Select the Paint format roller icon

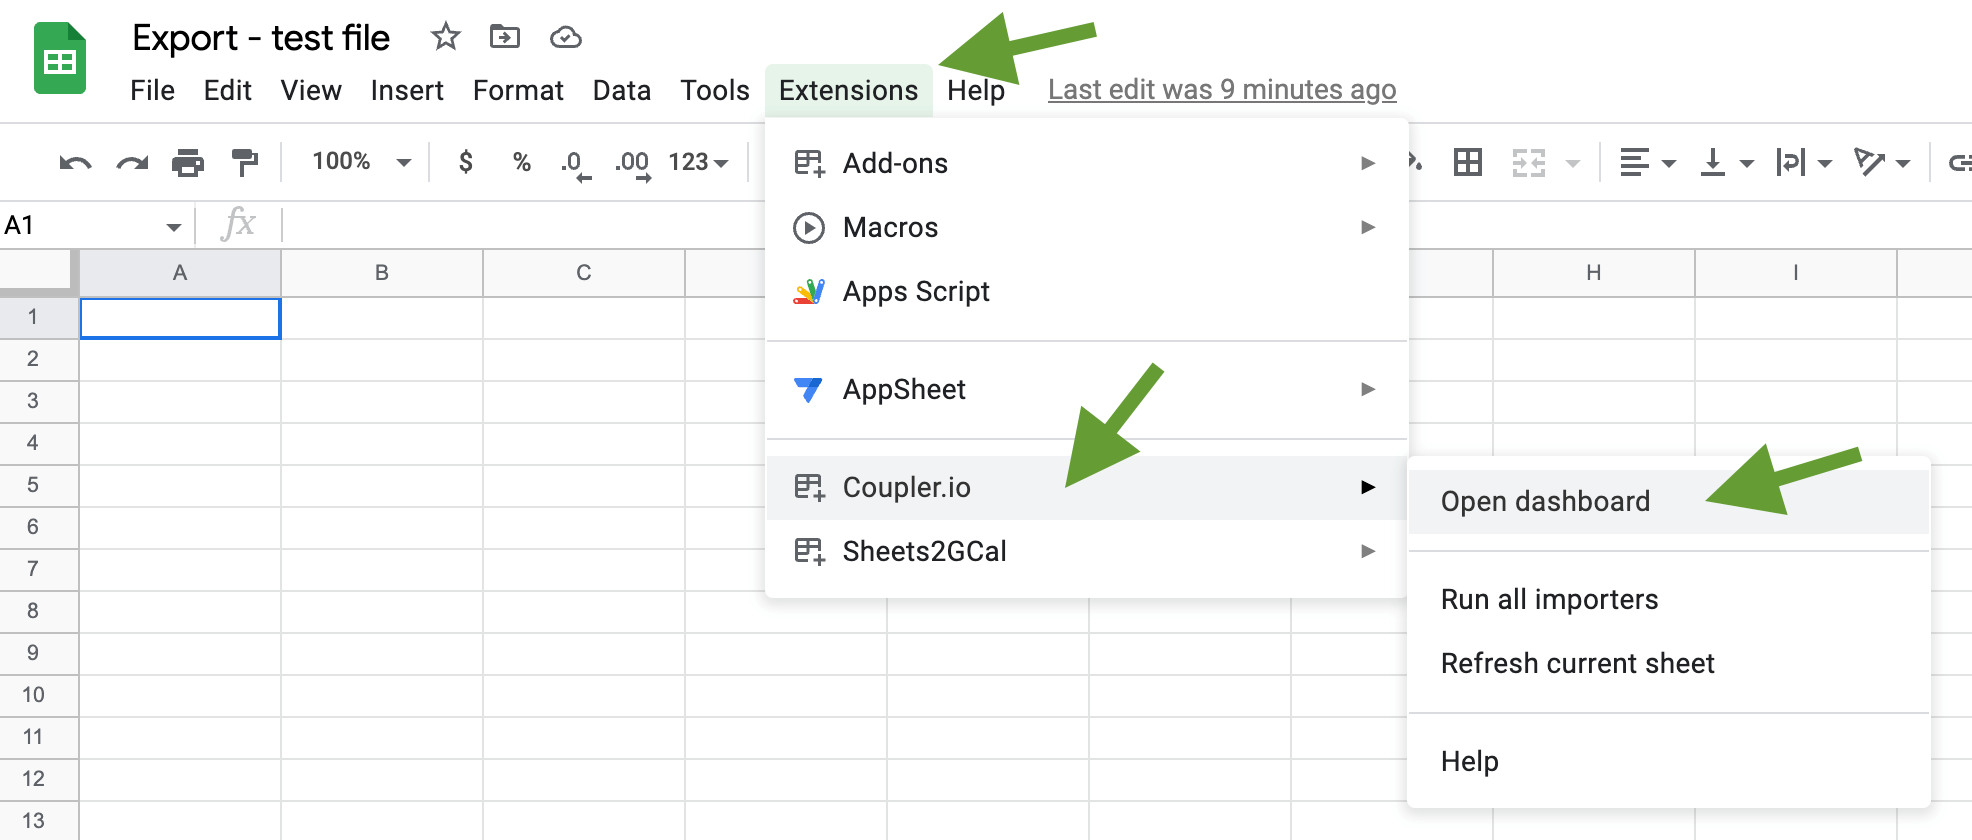coord(244,162)
